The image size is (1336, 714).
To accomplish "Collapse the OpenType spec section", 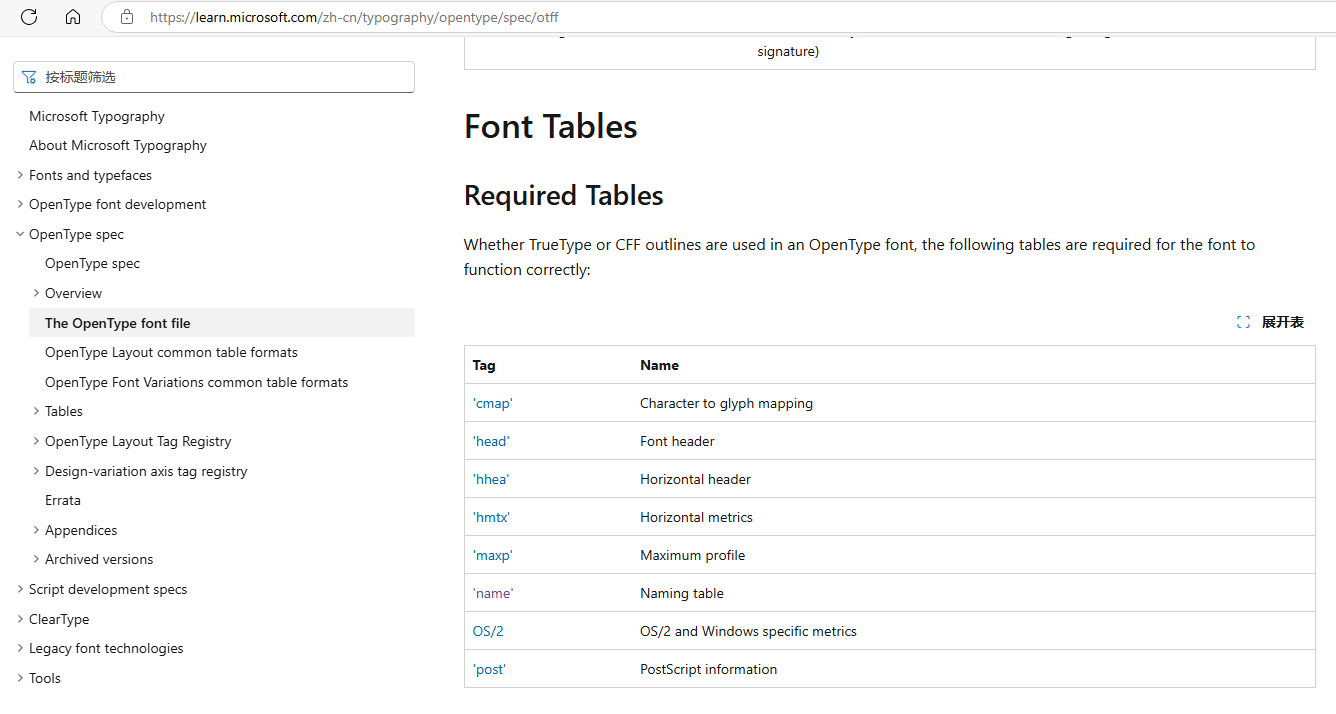I will coord(20,234).
